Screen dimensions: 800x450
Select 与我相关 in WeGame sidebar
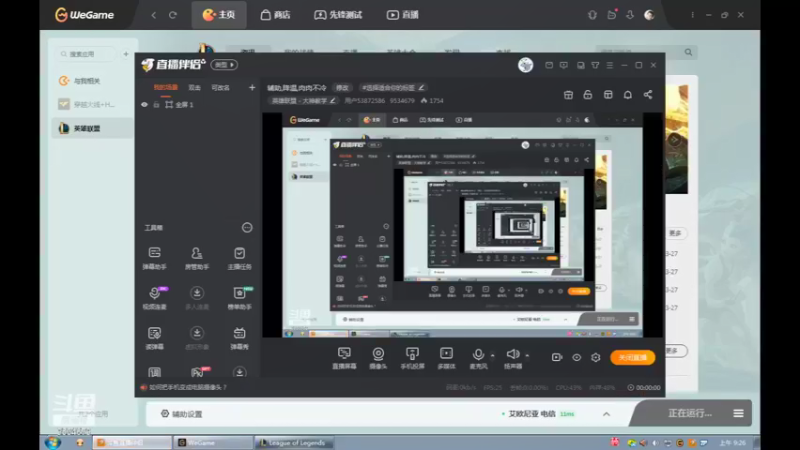pos(92,81)
